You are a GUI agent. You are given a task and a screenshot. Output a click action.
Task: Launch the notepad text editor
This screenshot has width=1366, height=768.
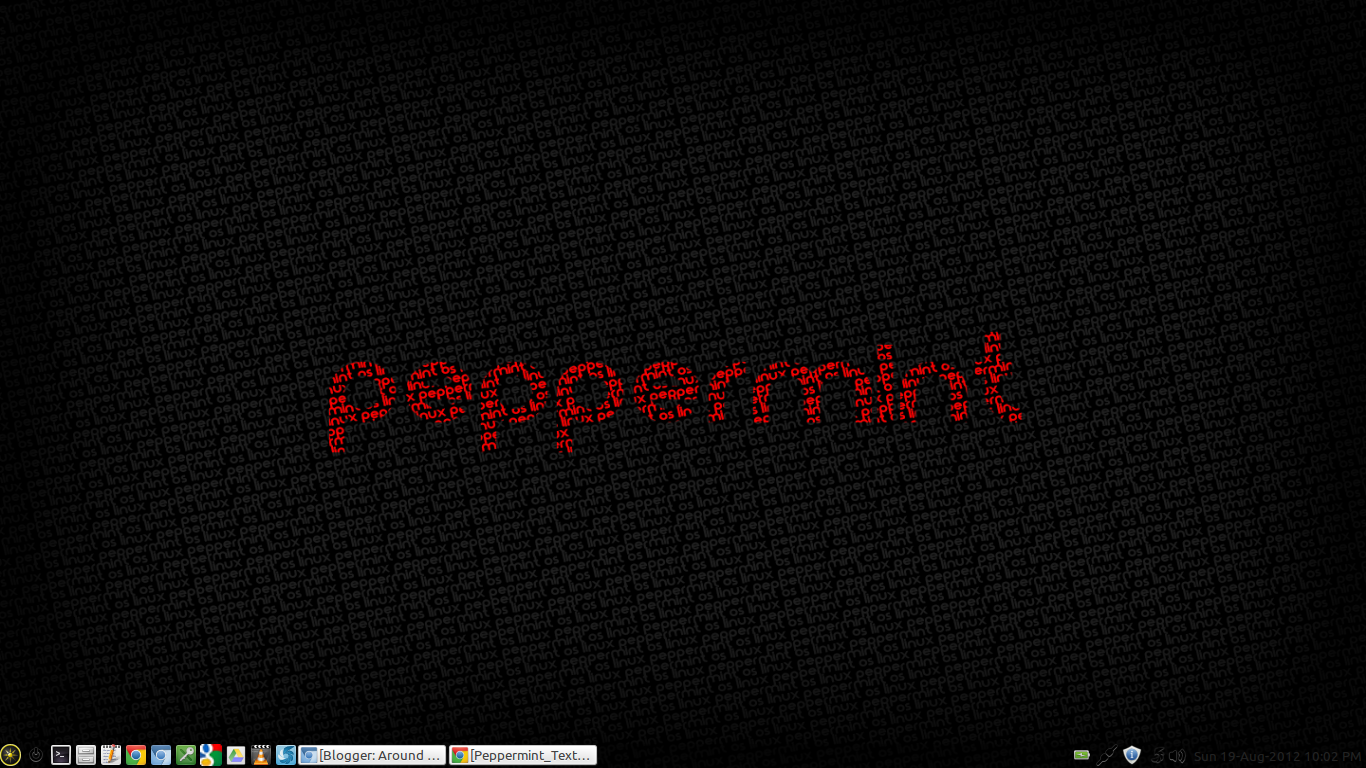[x=112, y=755]
